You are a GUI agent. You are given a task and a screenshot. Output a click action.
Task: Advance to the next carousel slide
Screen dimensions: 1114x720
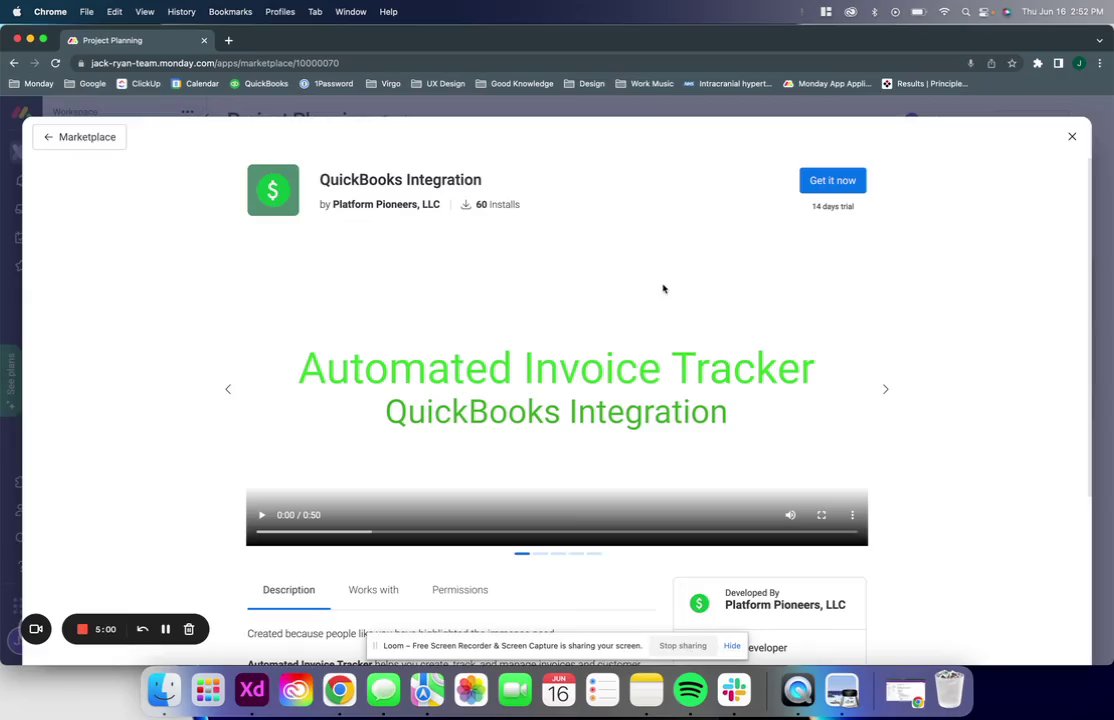(x=885, y=389)
